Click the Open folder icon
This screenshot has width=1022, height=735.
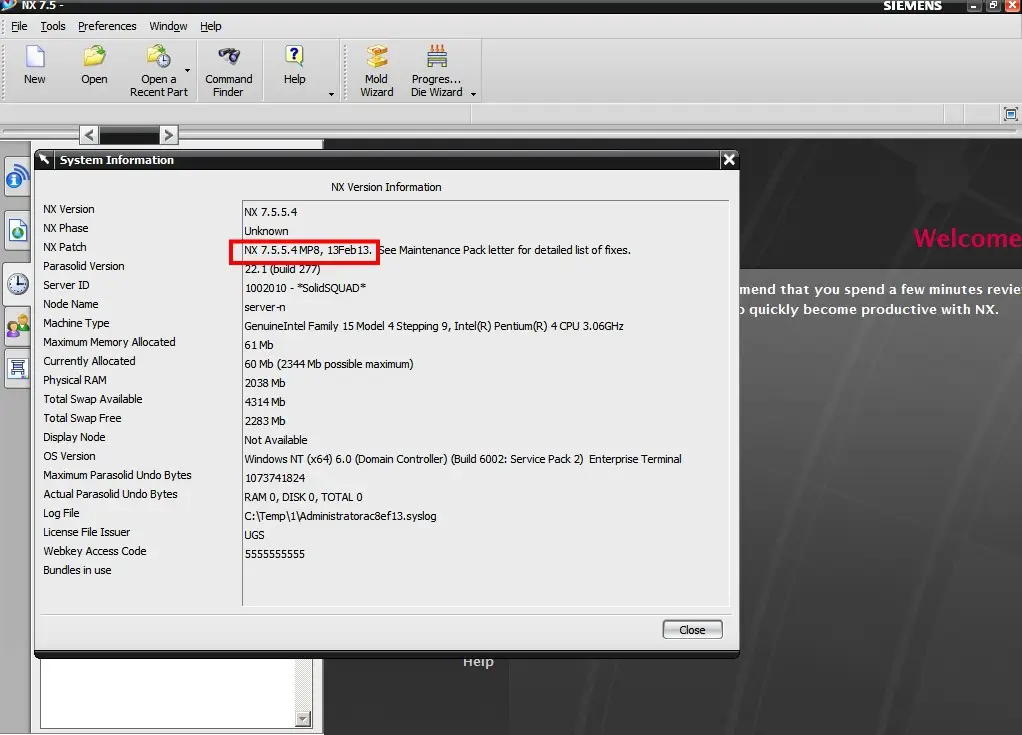pos(95,57)
